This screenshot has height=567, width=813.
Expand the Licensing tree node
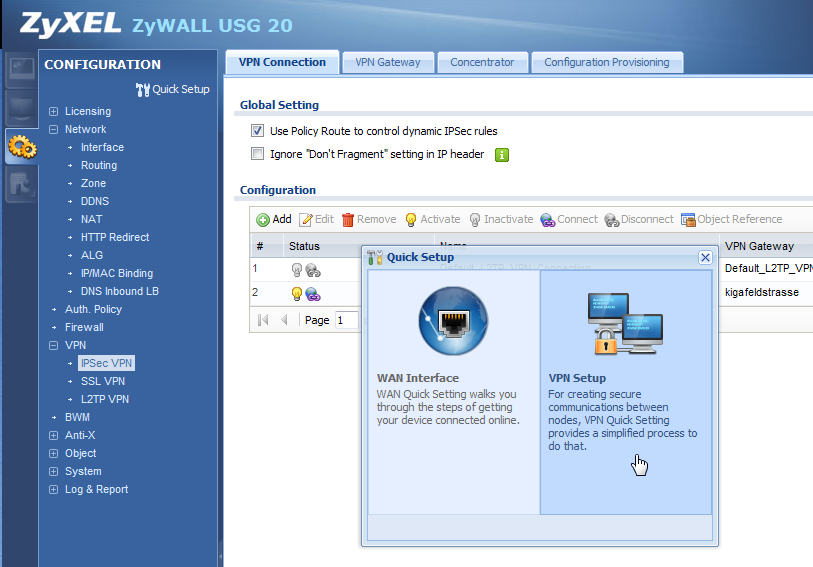(54, 112)
